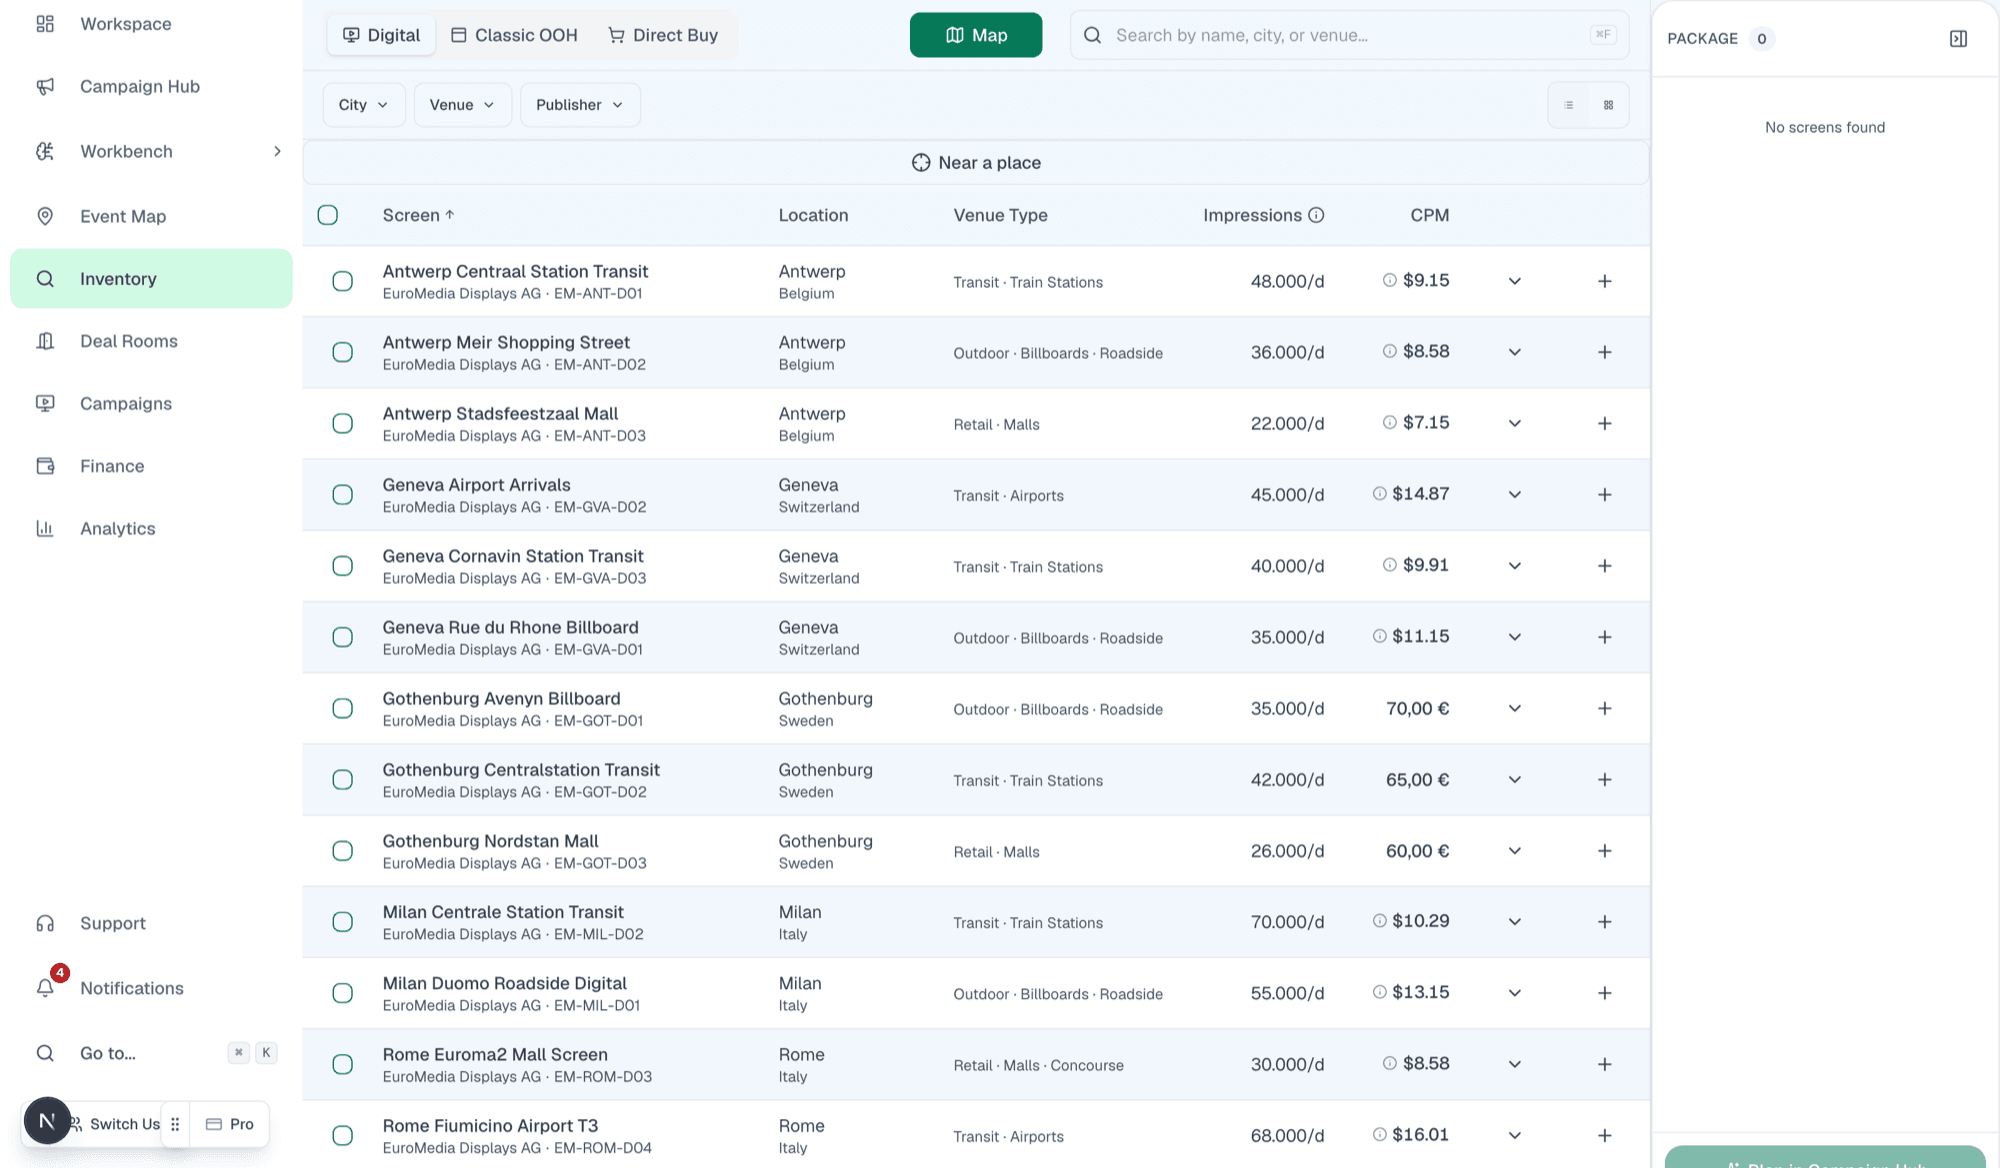Viewport: 2000px width, 1168px height.
Task: Expand Geneva Rue du Rhone Billboard row
Action: [x=1515, y=637]
